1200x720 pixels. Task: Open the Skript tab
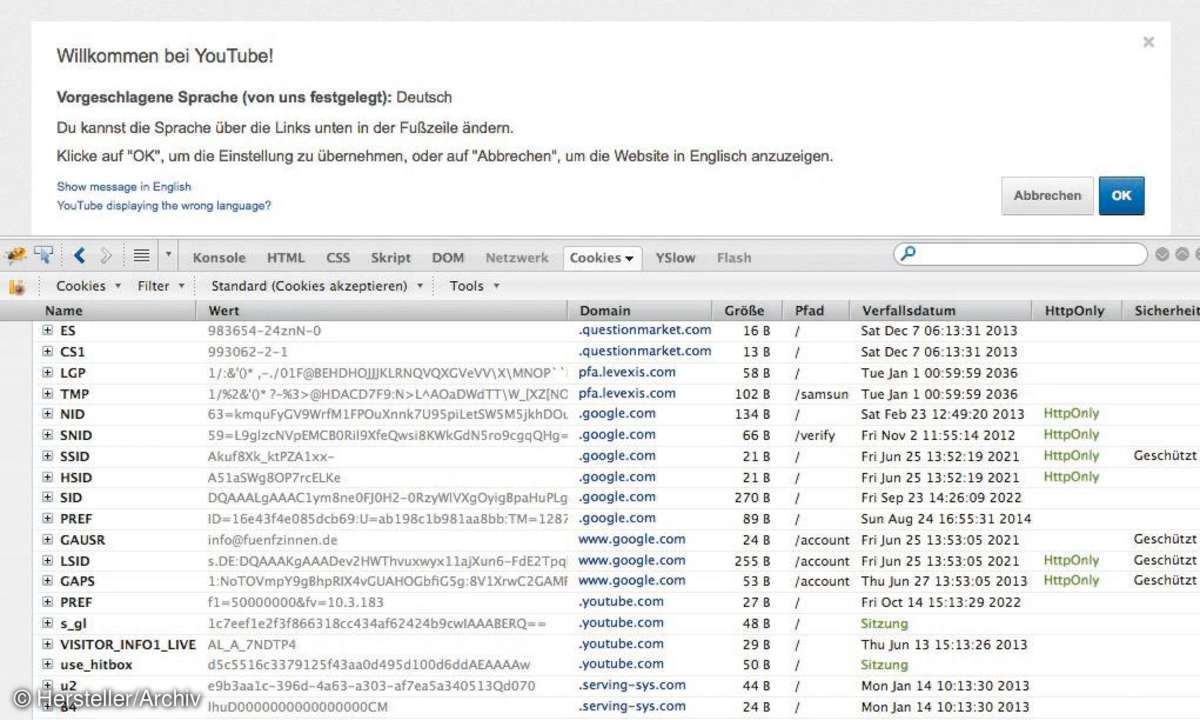pyautogui.click(x=391, y=258)
